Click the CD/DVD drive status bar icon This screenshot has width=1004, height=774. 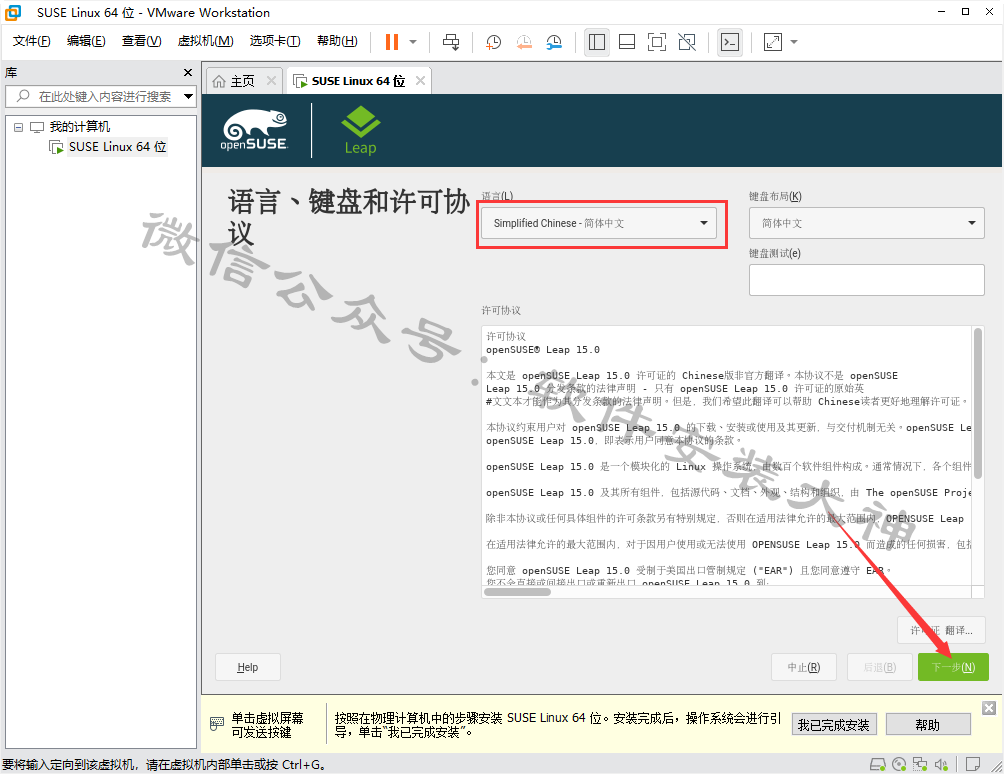tap(899, 764)
